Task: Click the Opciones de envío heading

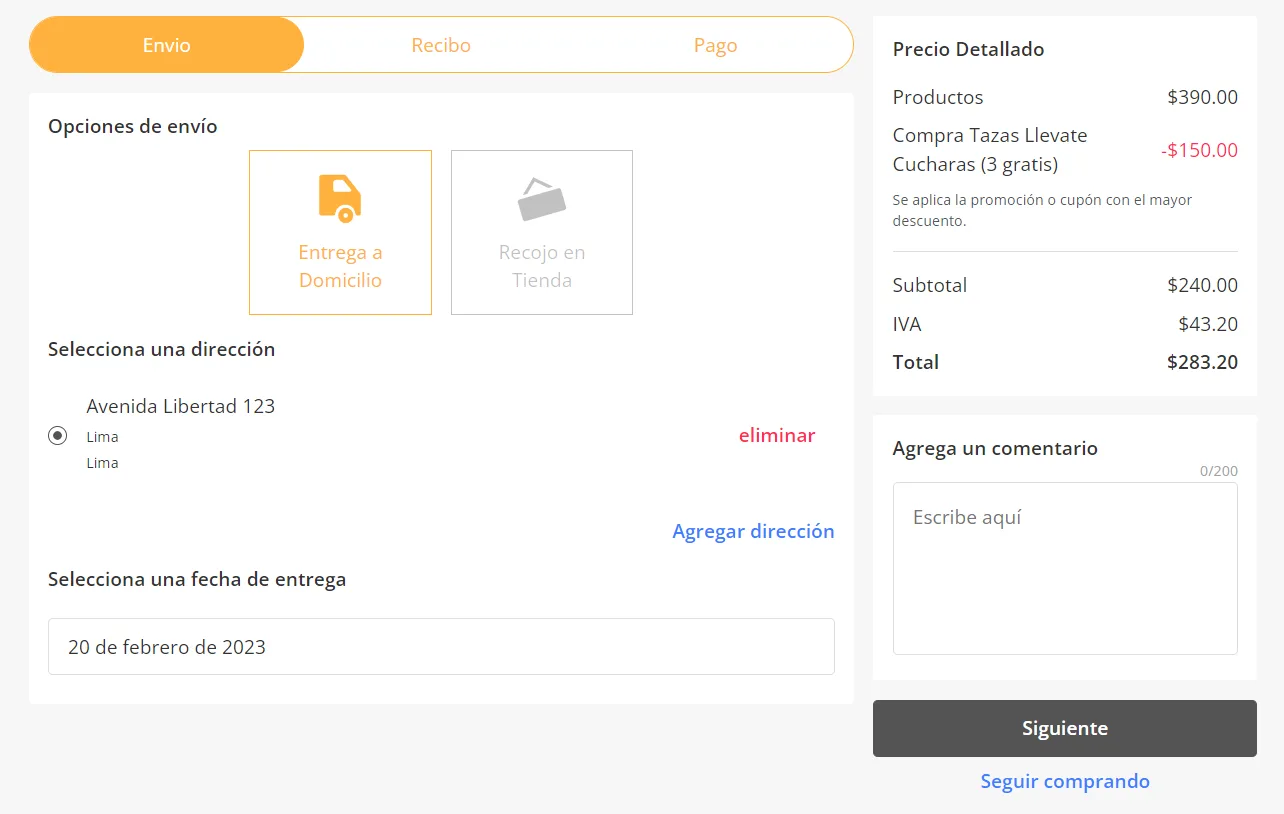Action: (133, 126)
